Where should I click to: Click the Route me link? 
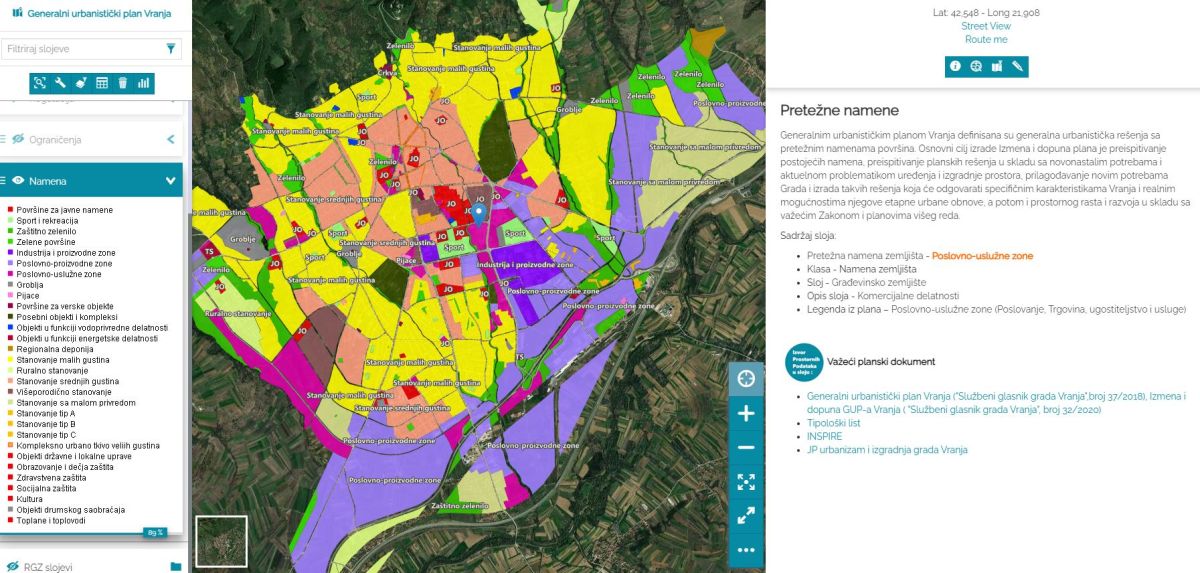tap(985, 39)
